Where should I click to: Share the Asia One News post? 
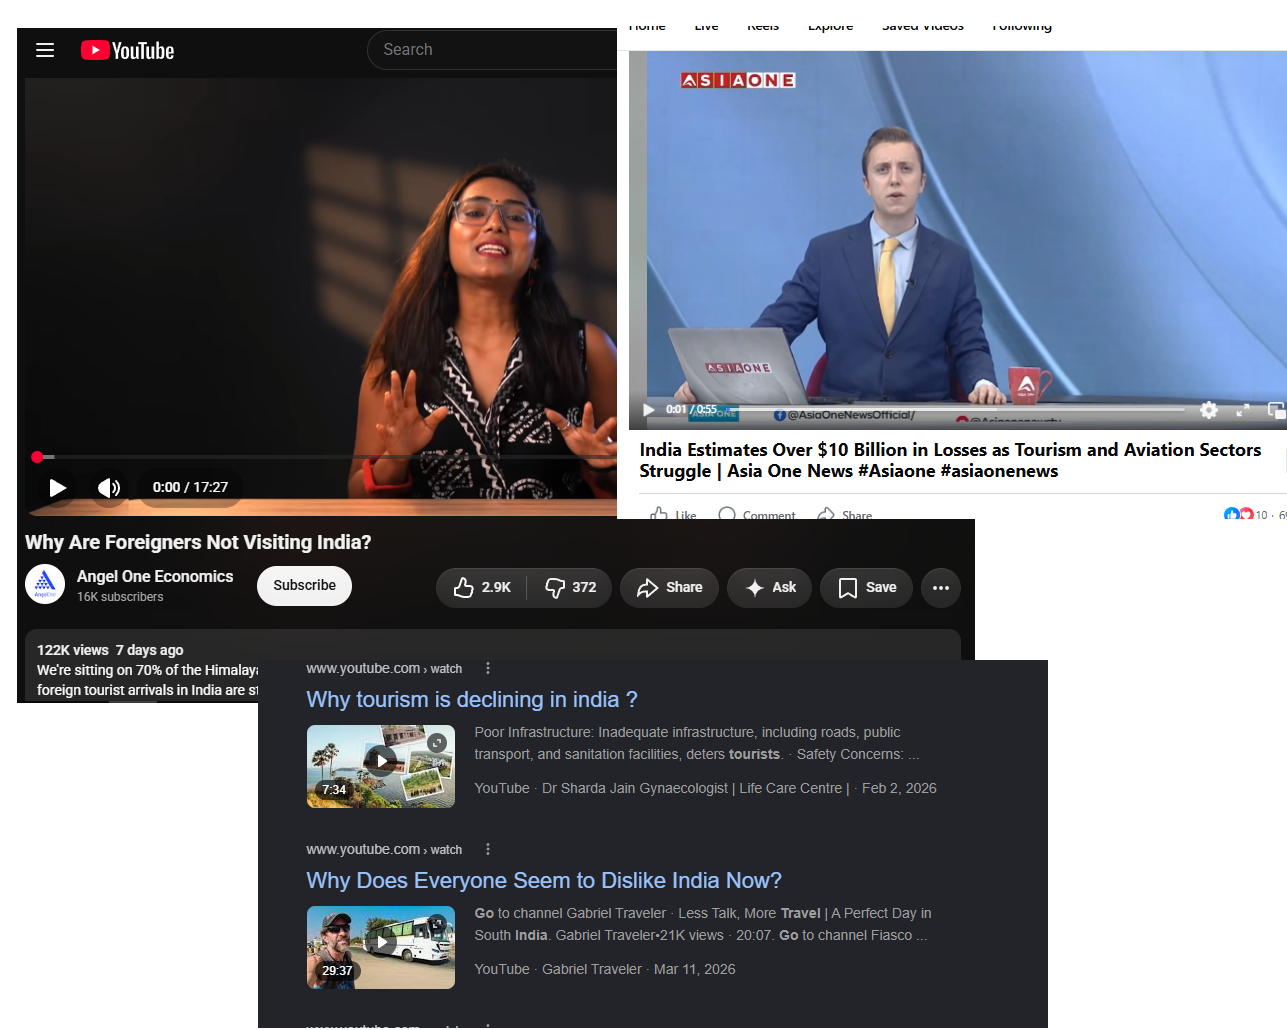coord(845,515)
